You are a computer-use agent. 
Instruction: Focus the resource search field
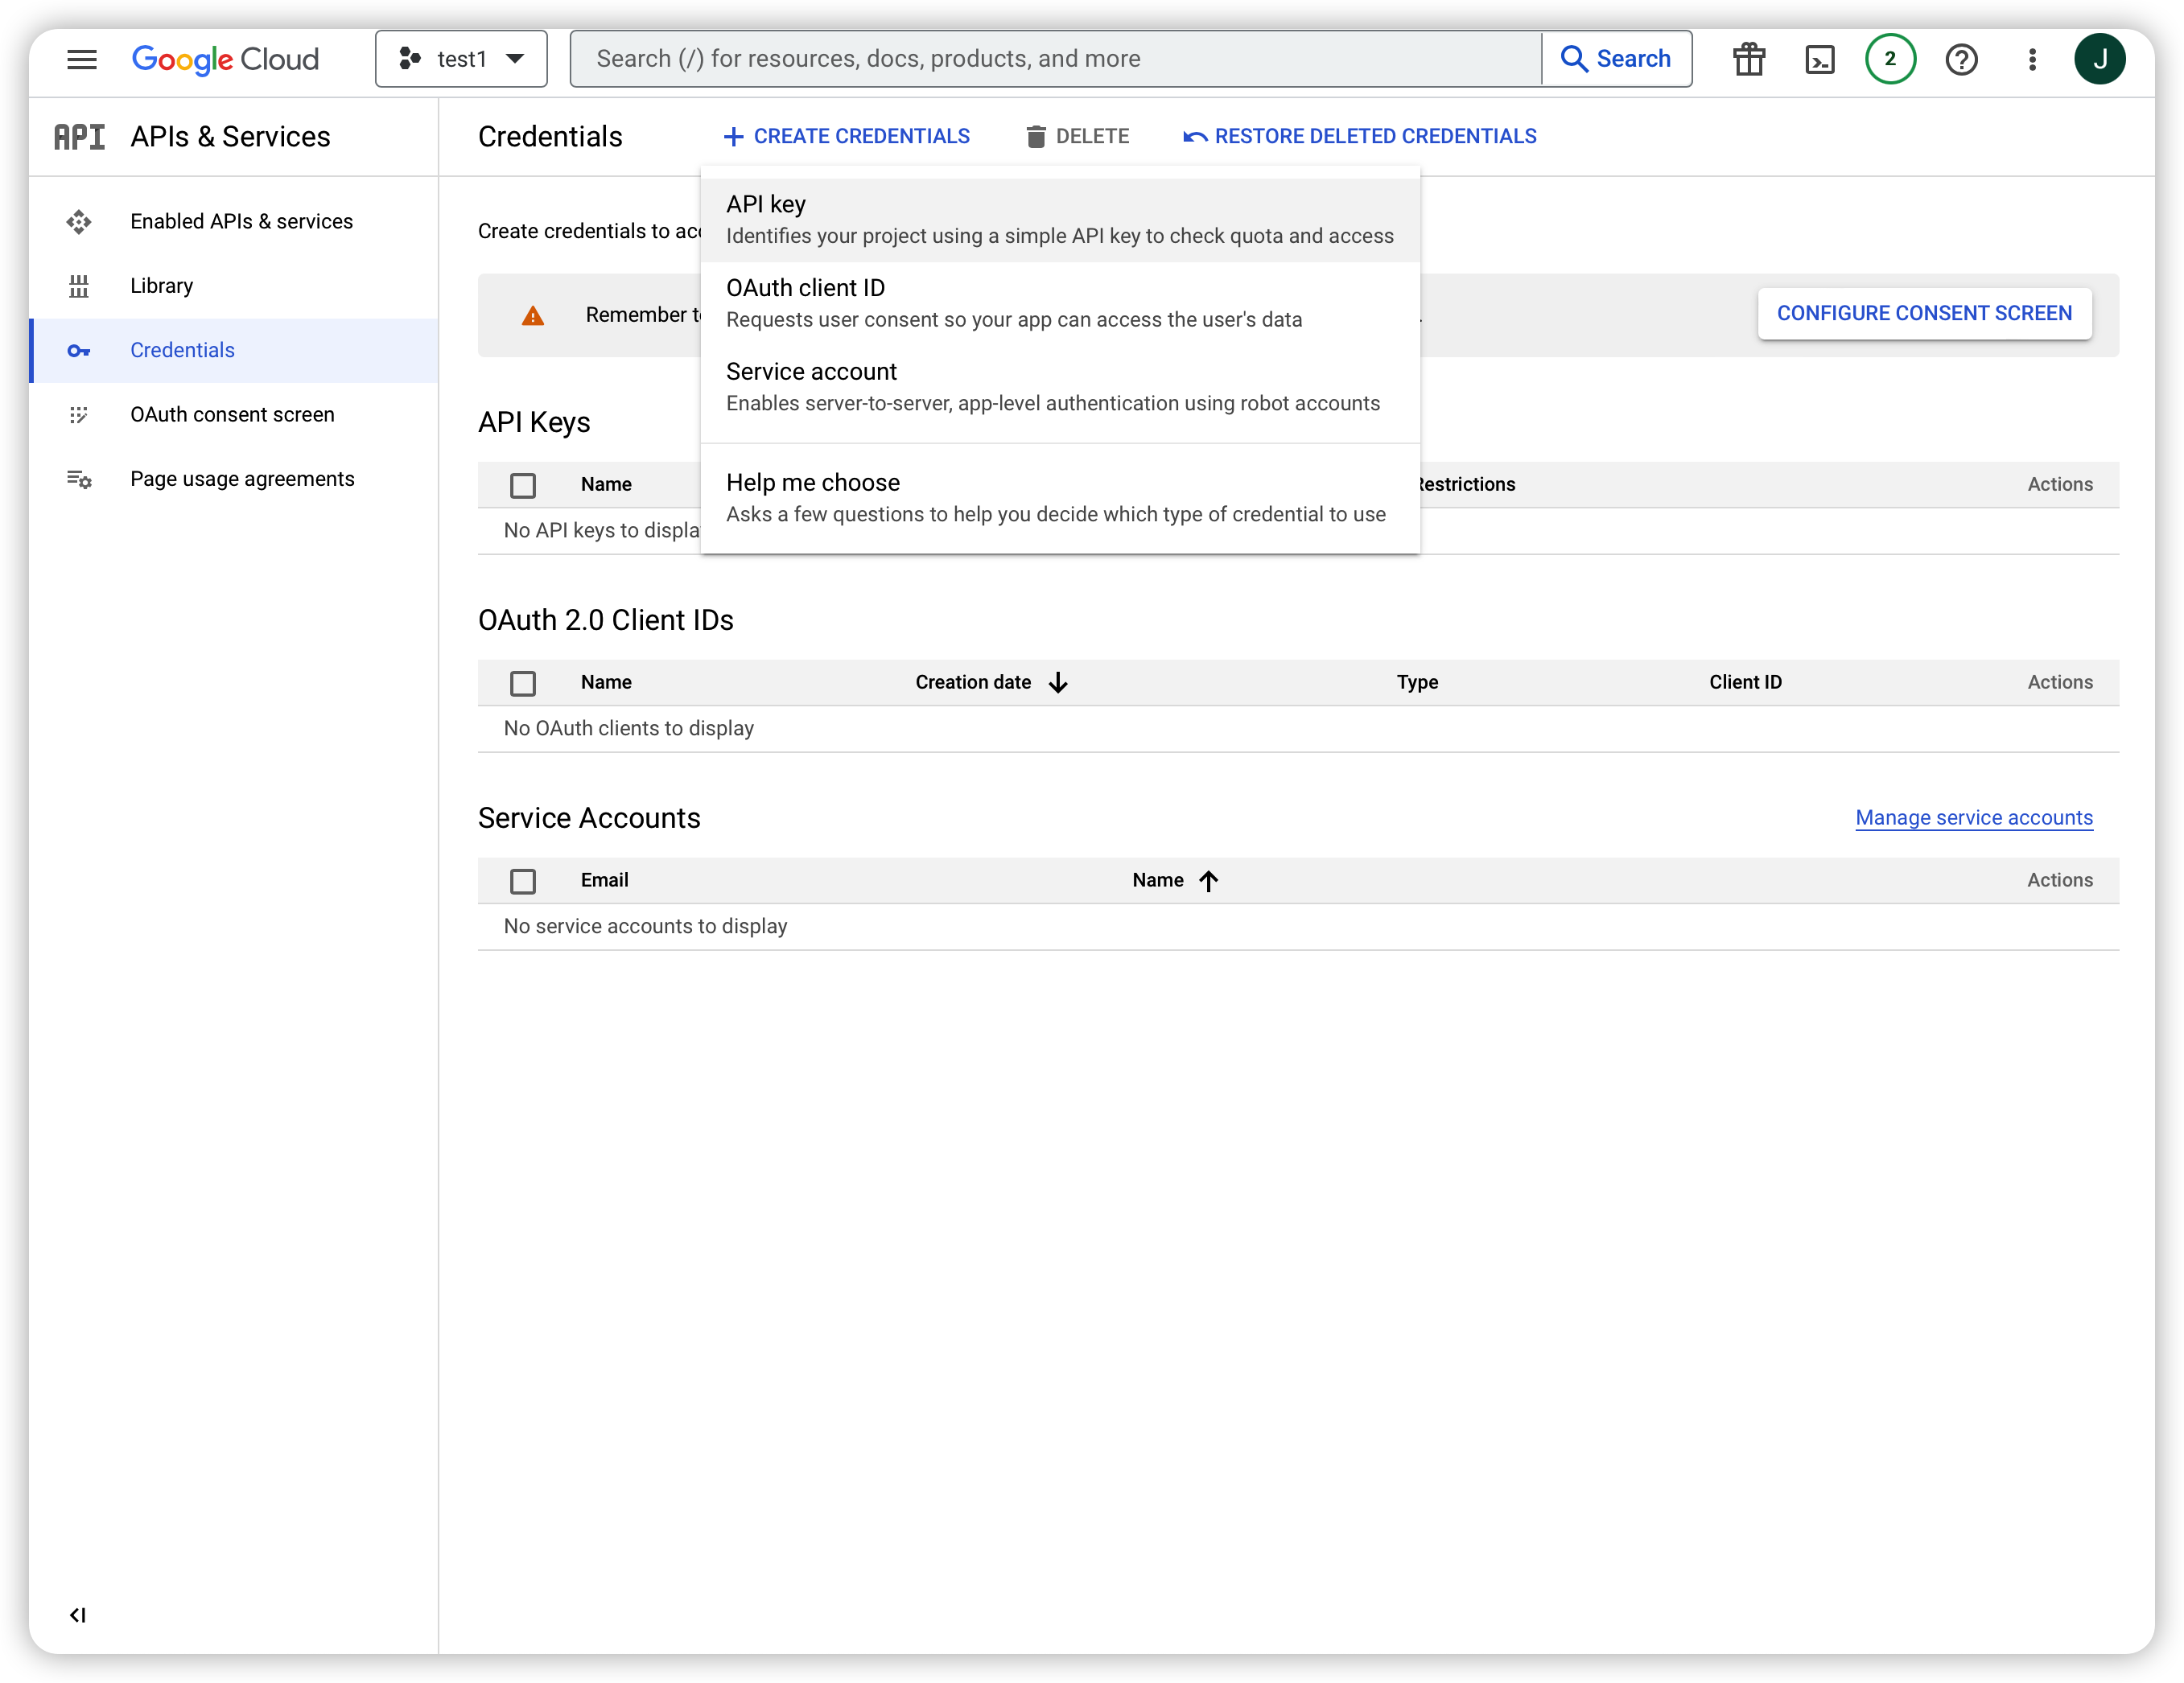[1056, 59]
